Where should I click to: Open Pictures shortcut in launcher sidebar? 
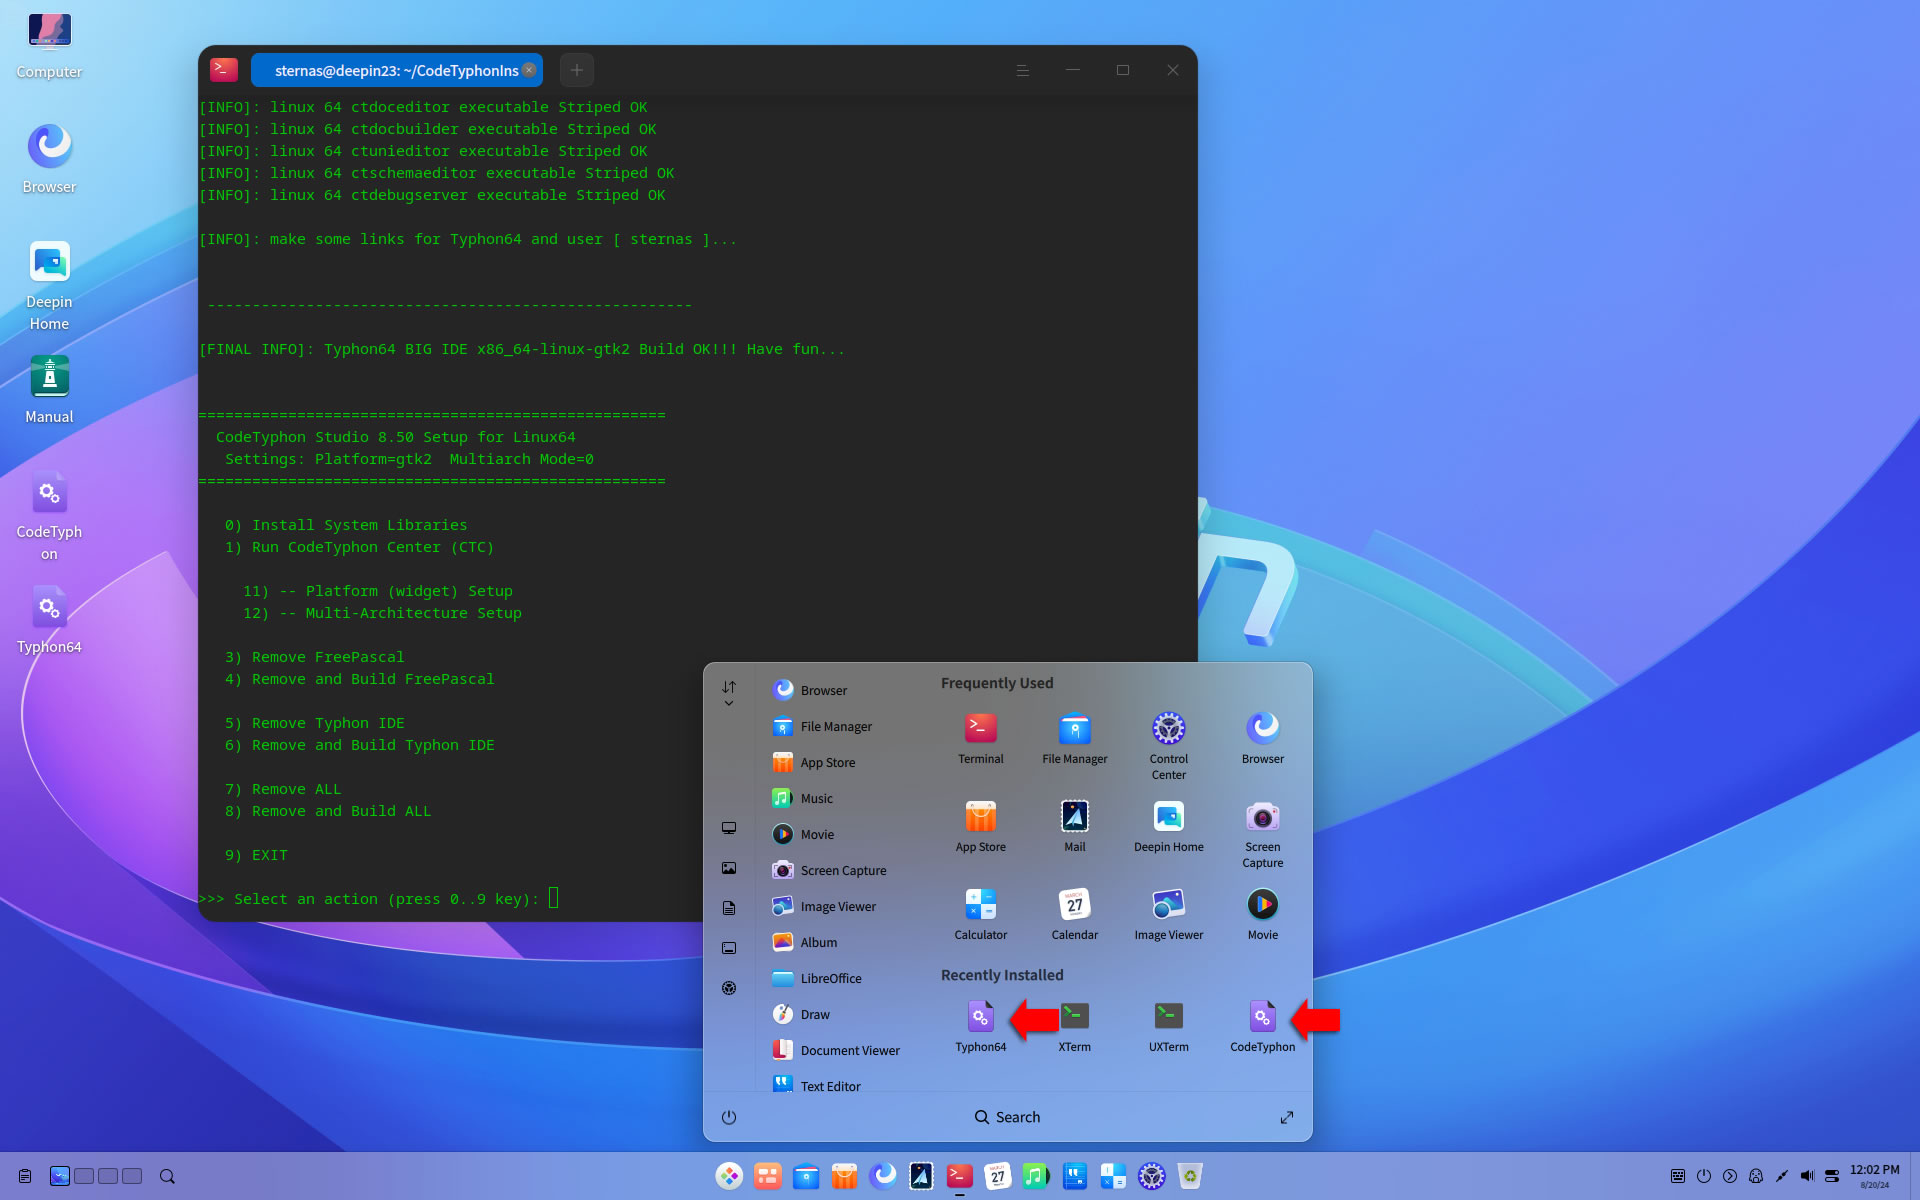pos(729,868)
